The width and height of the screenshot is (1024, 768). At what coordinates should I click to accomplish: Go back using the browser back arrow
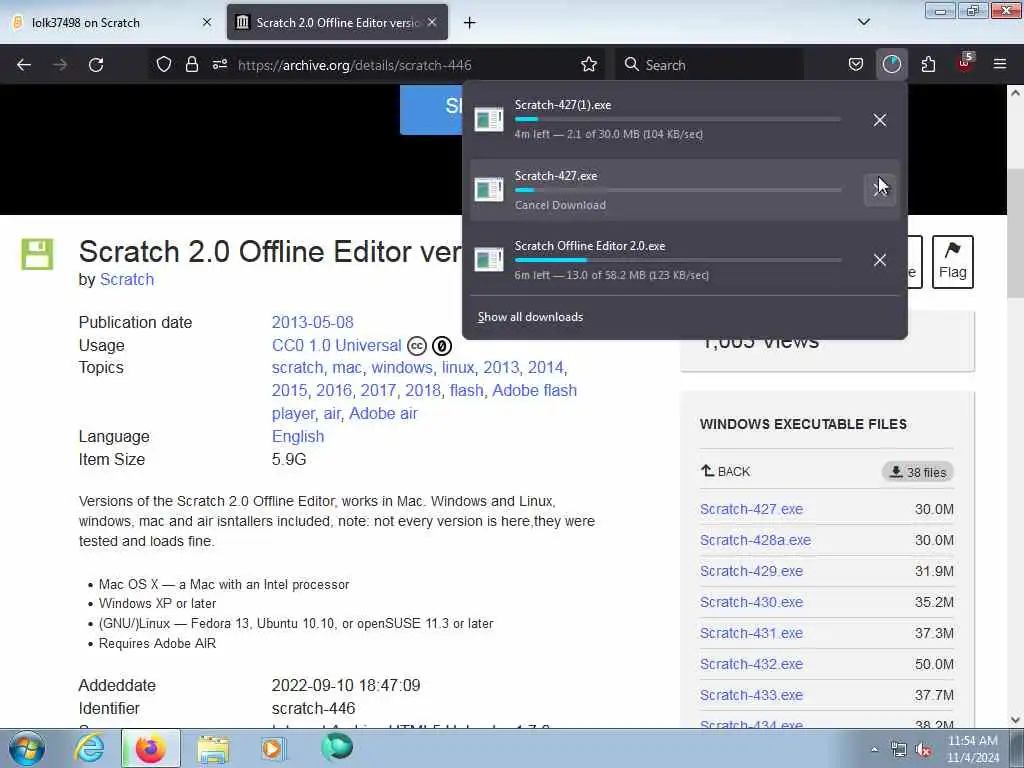(x=24, y=65)
